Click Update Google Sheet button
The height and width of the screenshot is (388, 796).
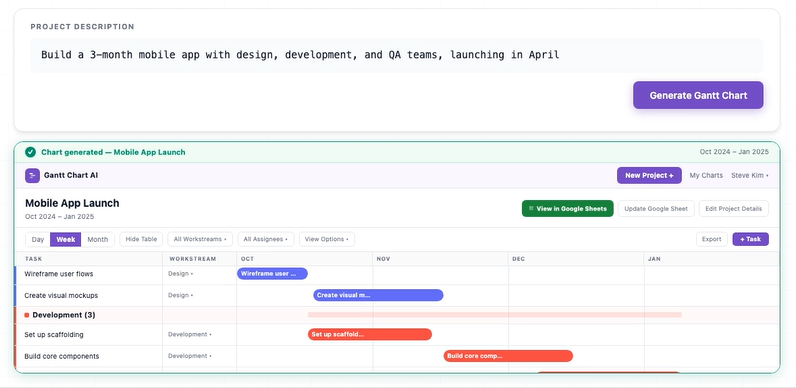coord(656,208)
